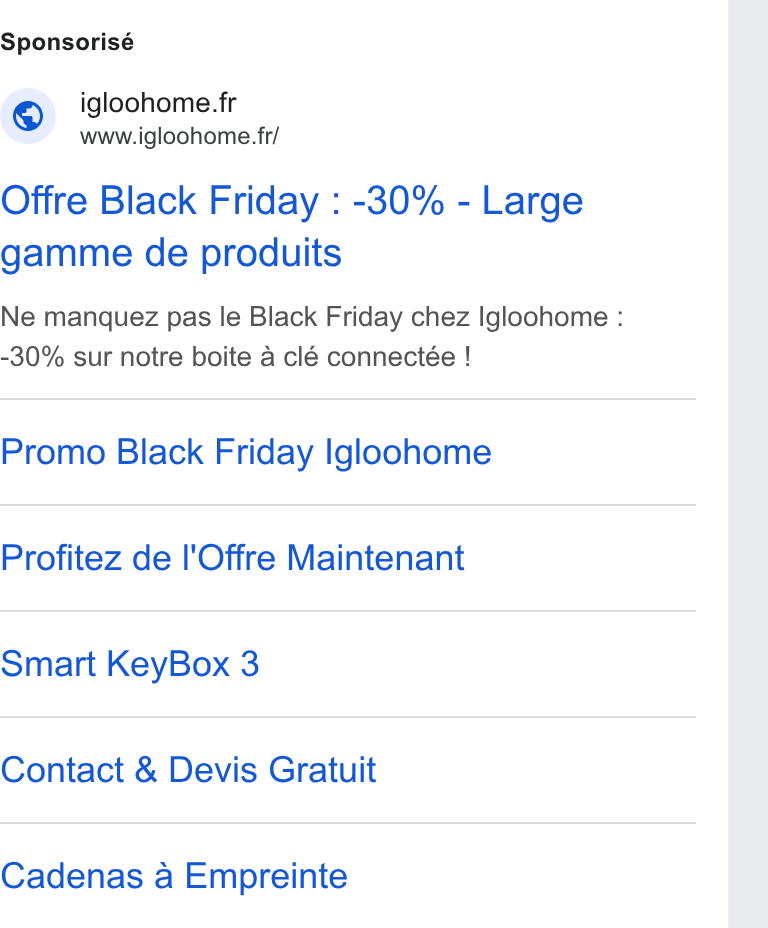Viewport: 768px width, 928px height.
Task: Click the word 'Large' in the headline
Action: click(533, 202)
